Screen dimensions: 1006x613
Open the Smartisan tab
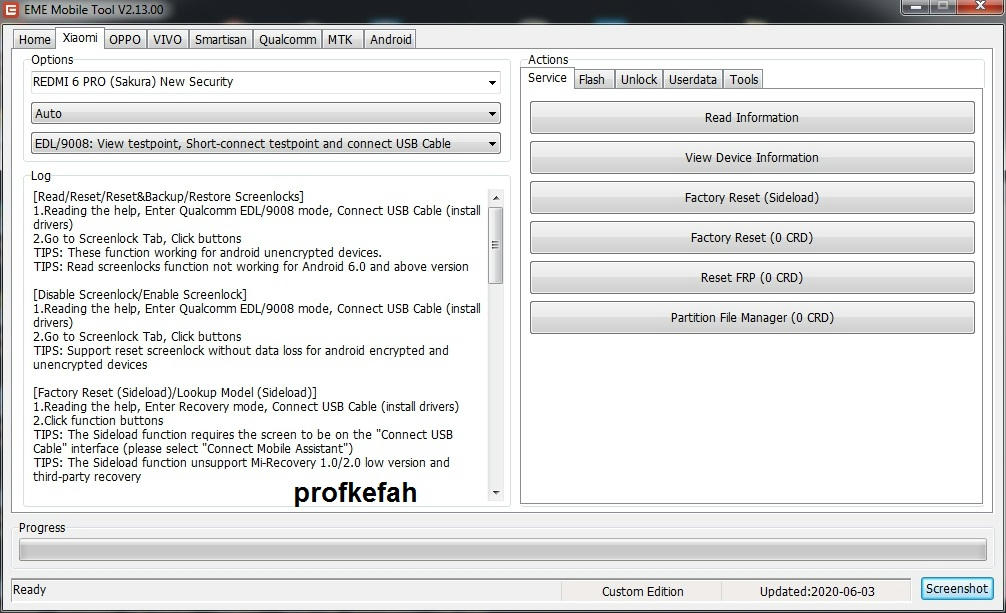(x=221, y=39)
